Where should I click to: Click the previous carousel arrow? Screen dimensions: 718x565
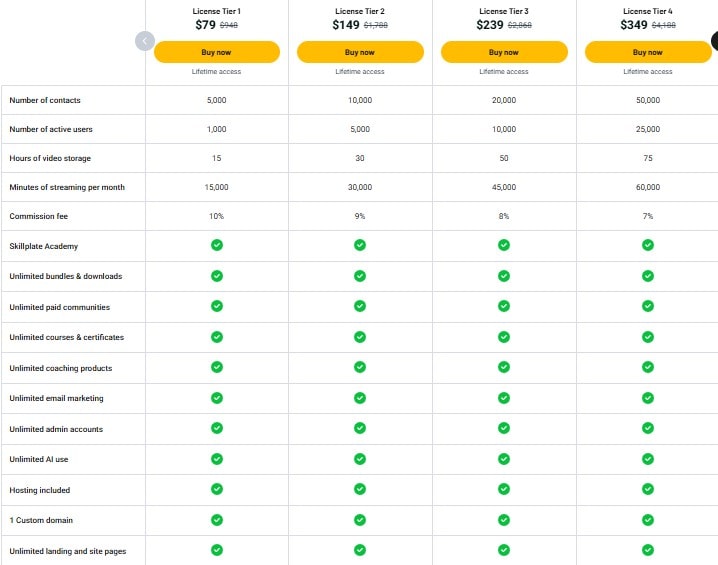point(145,41)
